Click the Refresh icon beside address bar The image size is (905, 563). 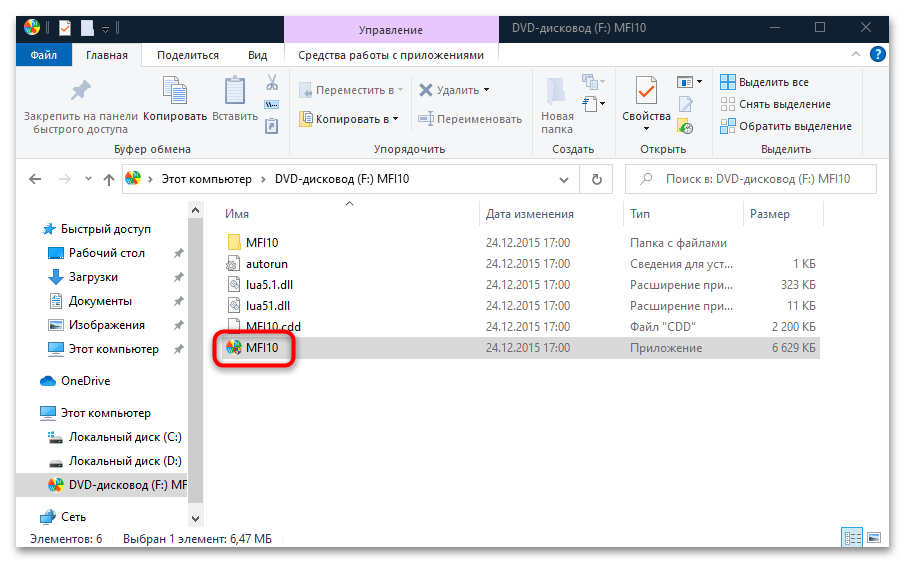coord(597,179)
